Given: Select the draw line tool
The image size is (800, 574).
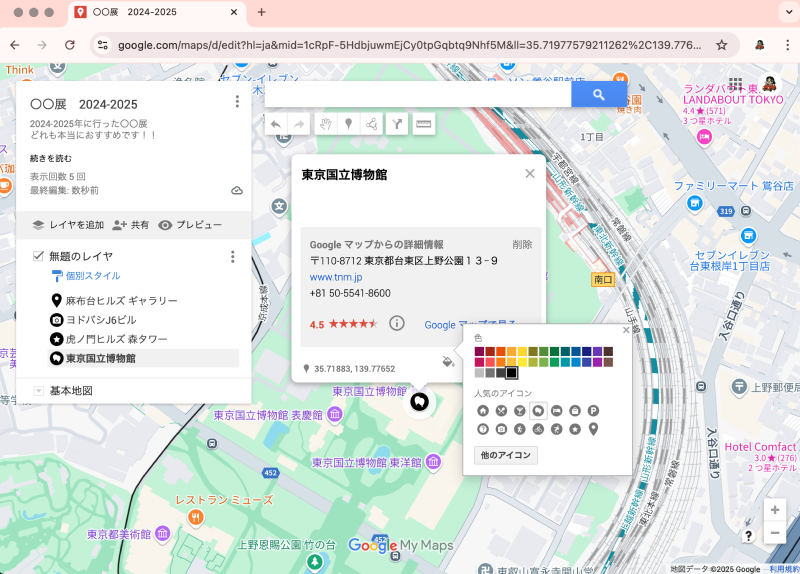Looking at the screenshot, I should [x=372, y=124].
